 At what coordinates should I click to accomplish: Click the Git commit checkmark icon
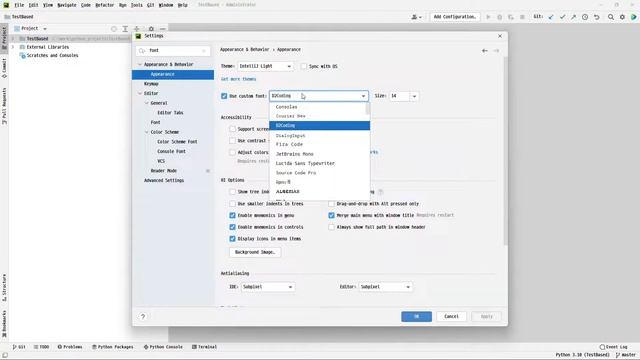(562, 17)
